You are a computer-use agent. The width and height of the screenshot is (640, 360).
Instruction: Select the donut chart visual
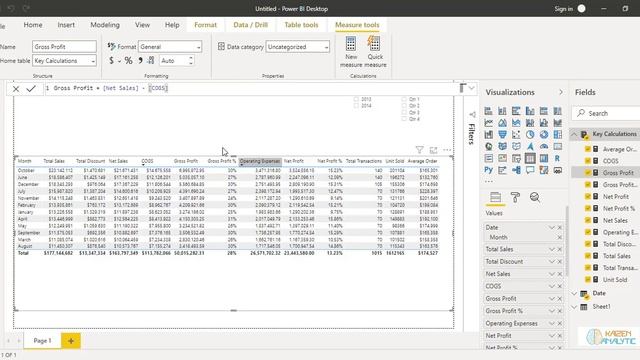(x=544, y=135)
